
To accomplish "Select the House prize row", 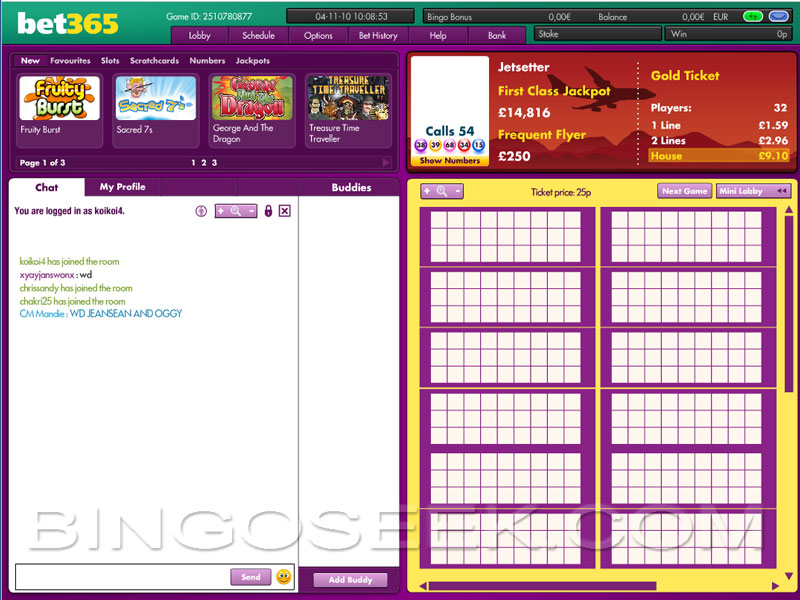I will pyautogui.click(x=719, y=156).
